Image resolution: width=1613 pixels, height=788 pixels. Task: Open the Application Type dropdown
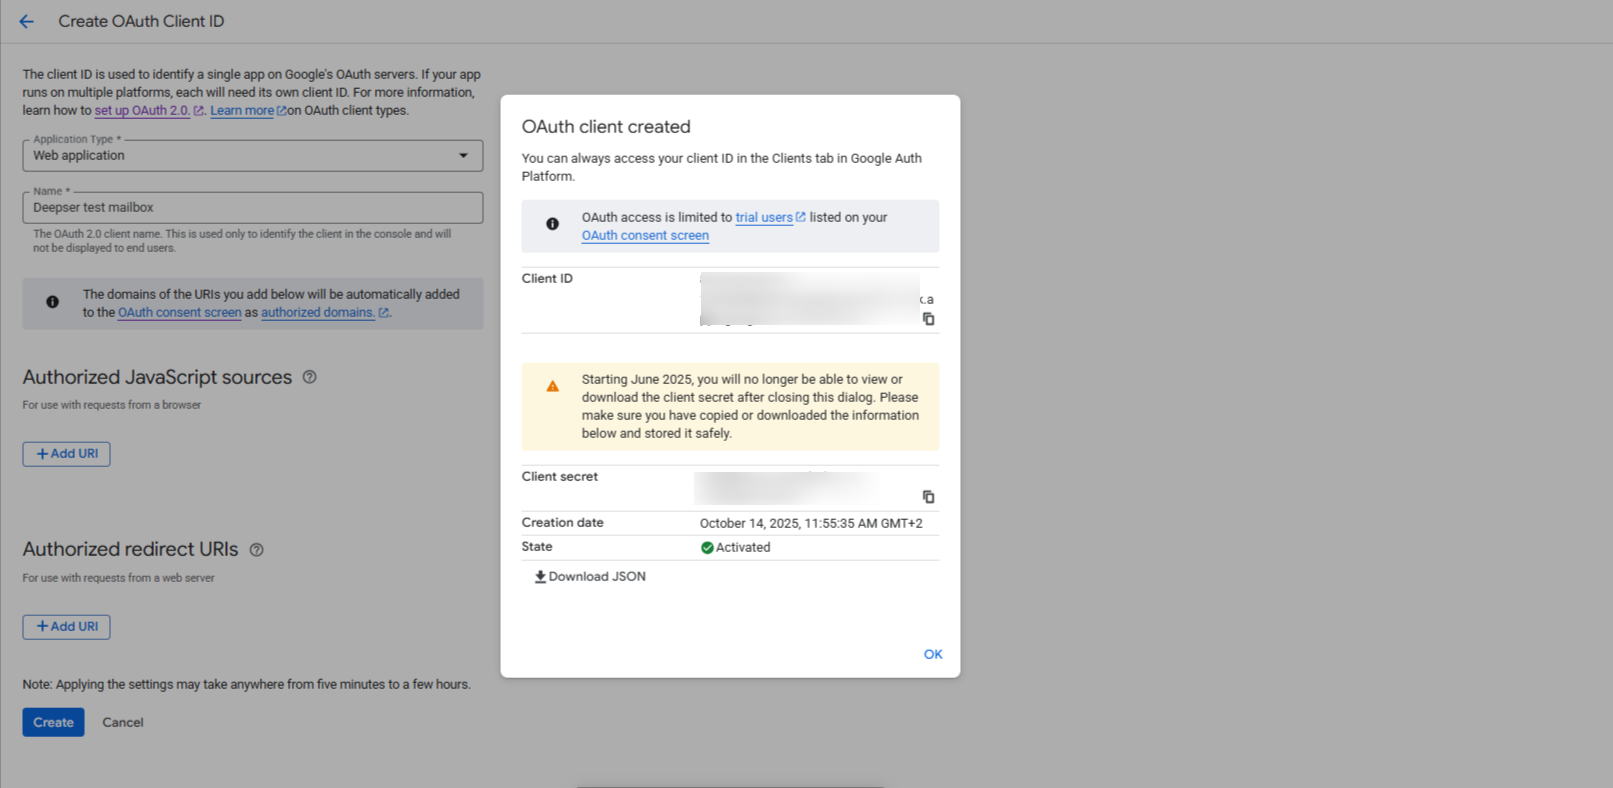coord(253,155)
